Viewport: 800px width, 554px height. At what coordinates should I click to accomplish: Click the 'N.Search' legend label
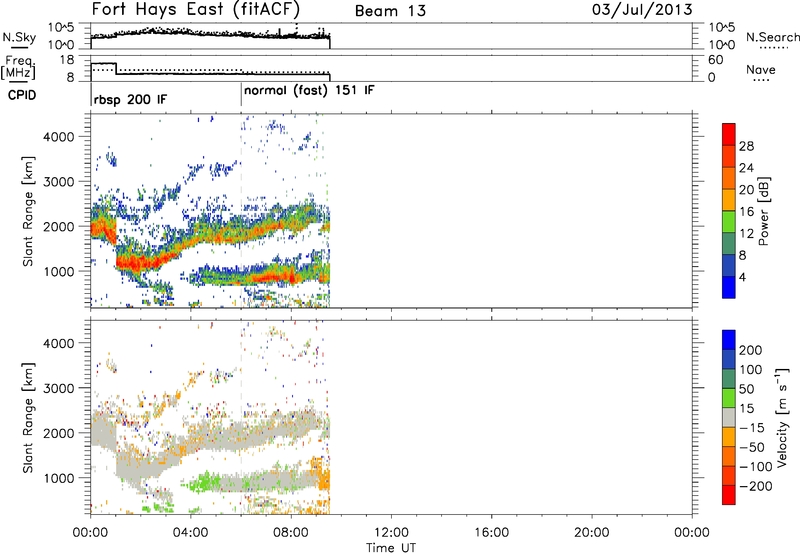point(772,37)
